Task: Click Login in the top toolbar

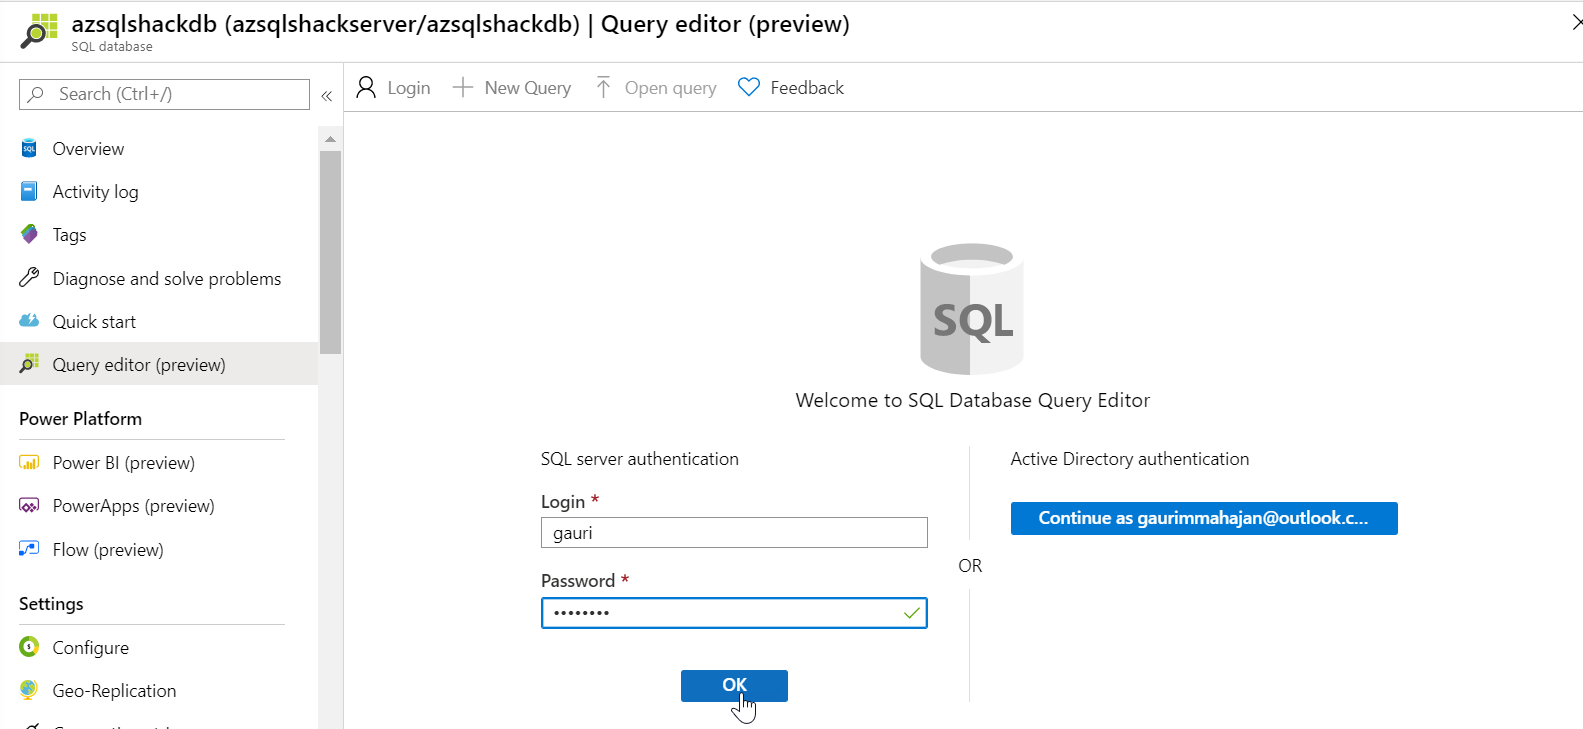Action: tap(394, 88)
